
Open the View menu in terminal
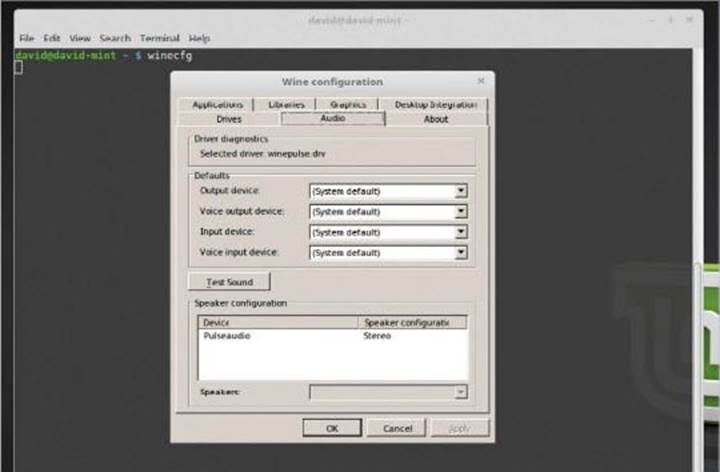click(80, 38)
